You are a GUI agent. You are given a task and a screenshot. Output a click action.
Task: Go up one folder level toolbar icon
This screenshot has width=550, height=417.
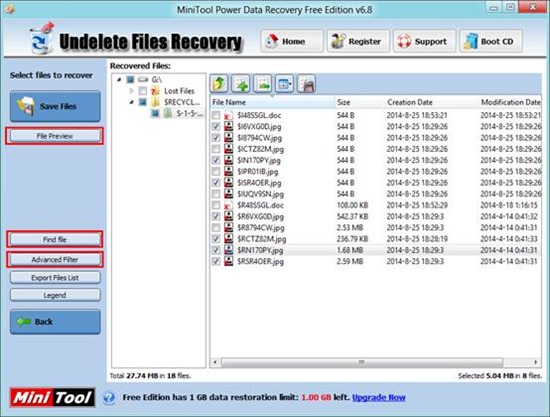pos(219,84)
